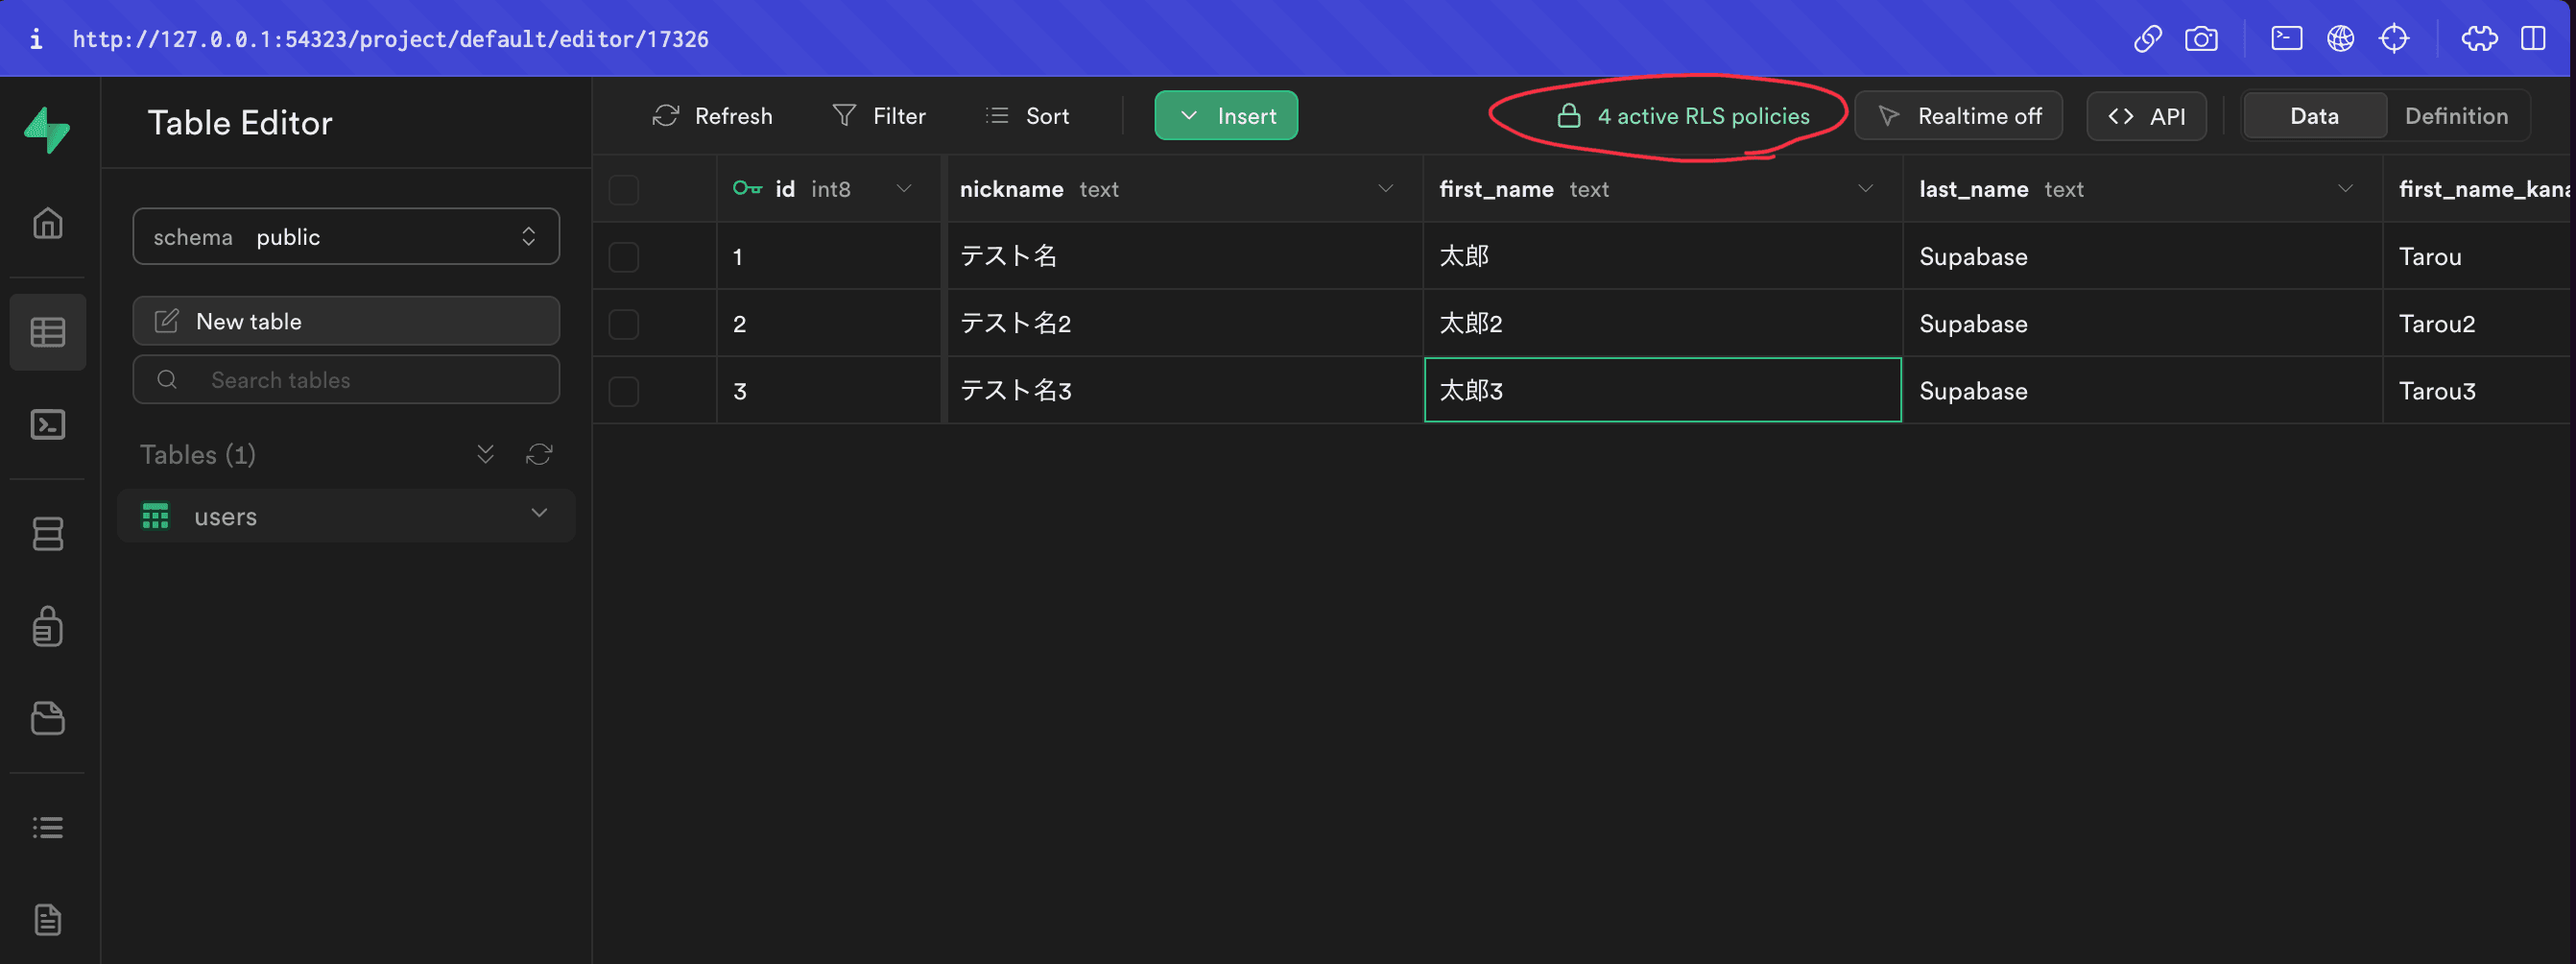Toggle the select-all header checkbox
This screenshot has height=964, width=2576.
[x=624, y=190]
